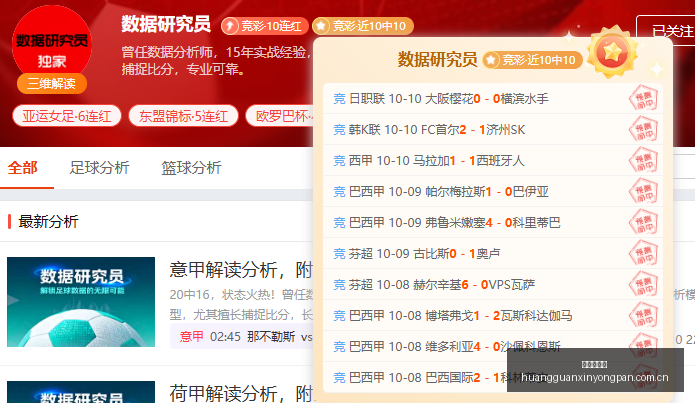695x403 pixels.
Task: Click 竞 lottery icon on 维多利亚 row
Action: pos(340,347)
